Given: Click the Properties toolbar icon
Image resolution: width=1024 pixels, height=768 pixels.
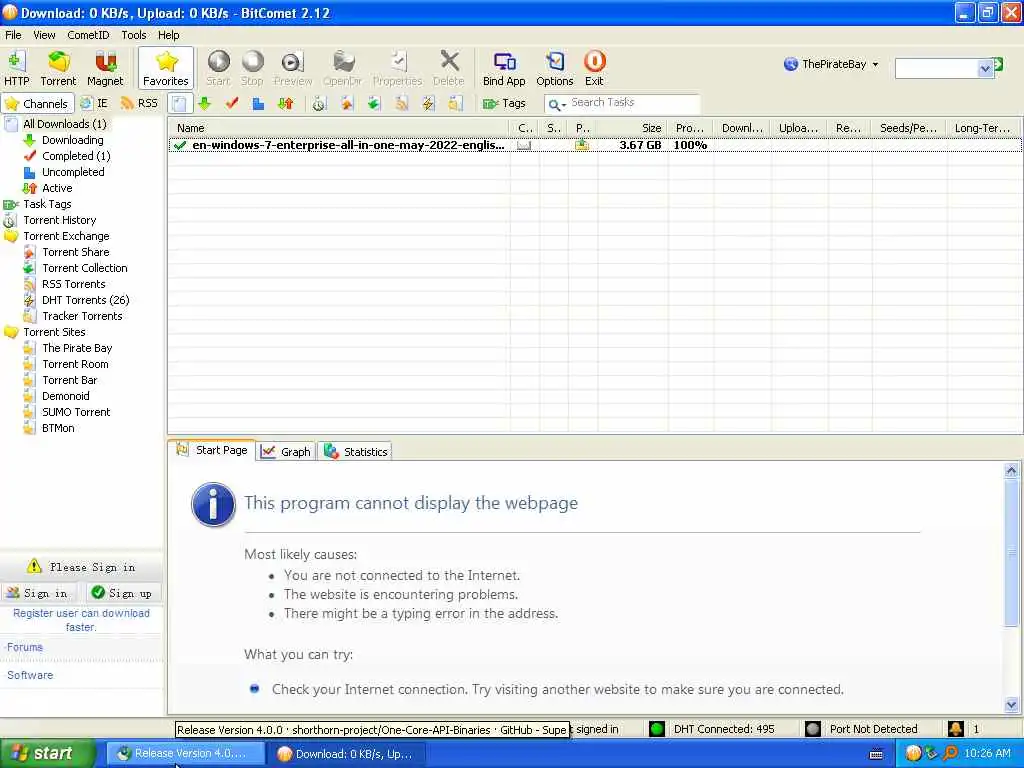Looking at the screenshot, I should (398, 68).
